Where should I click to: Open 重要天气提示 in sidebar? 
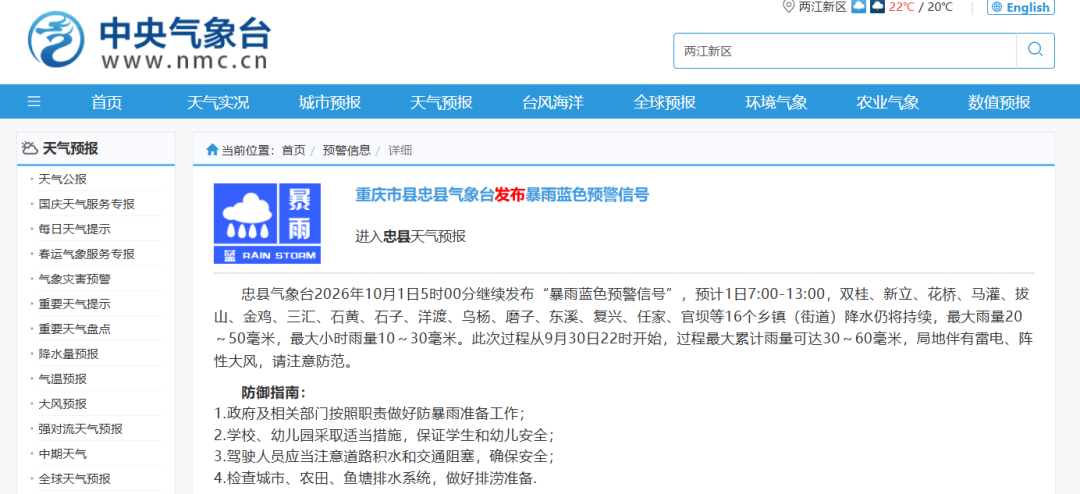click(74, 304)
